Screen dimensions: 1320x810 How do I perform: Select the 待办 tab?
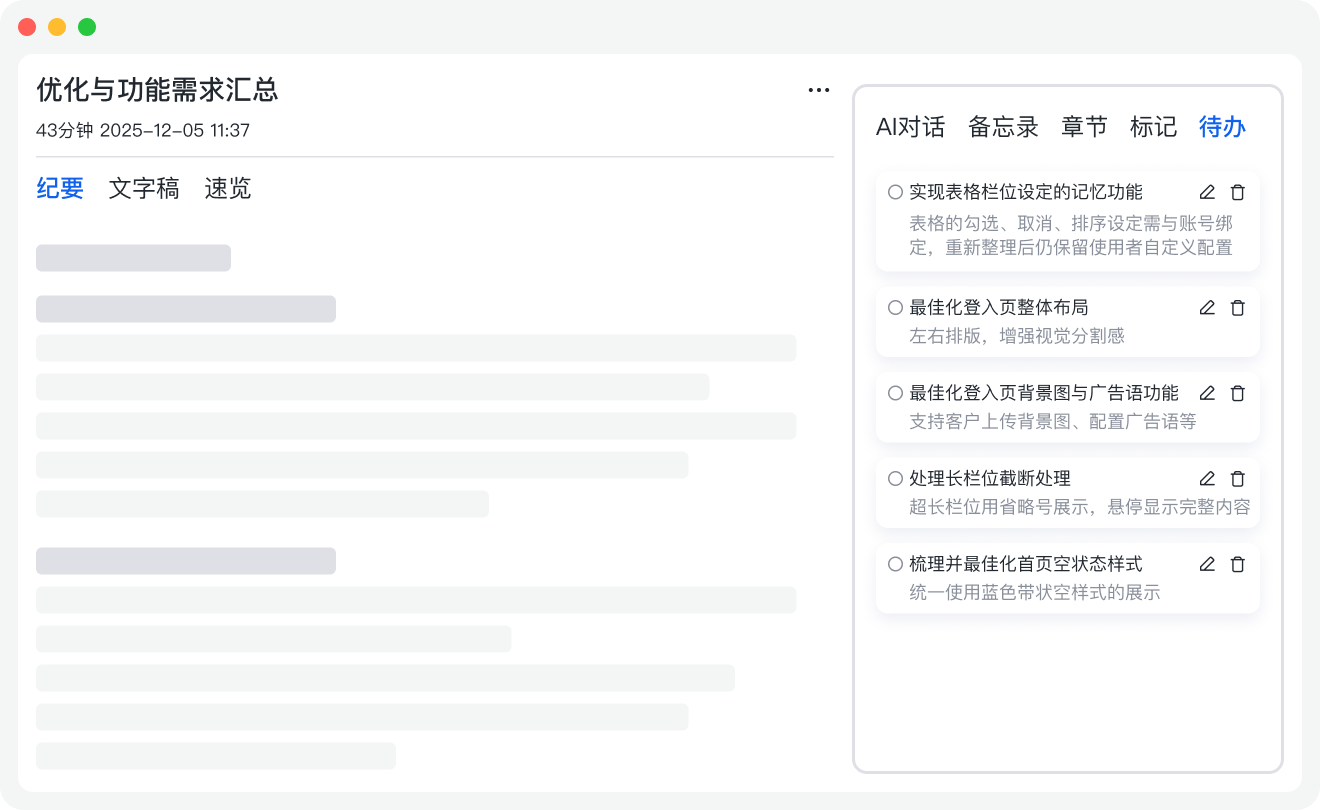pyautogui.click(x=1222, y=127)
